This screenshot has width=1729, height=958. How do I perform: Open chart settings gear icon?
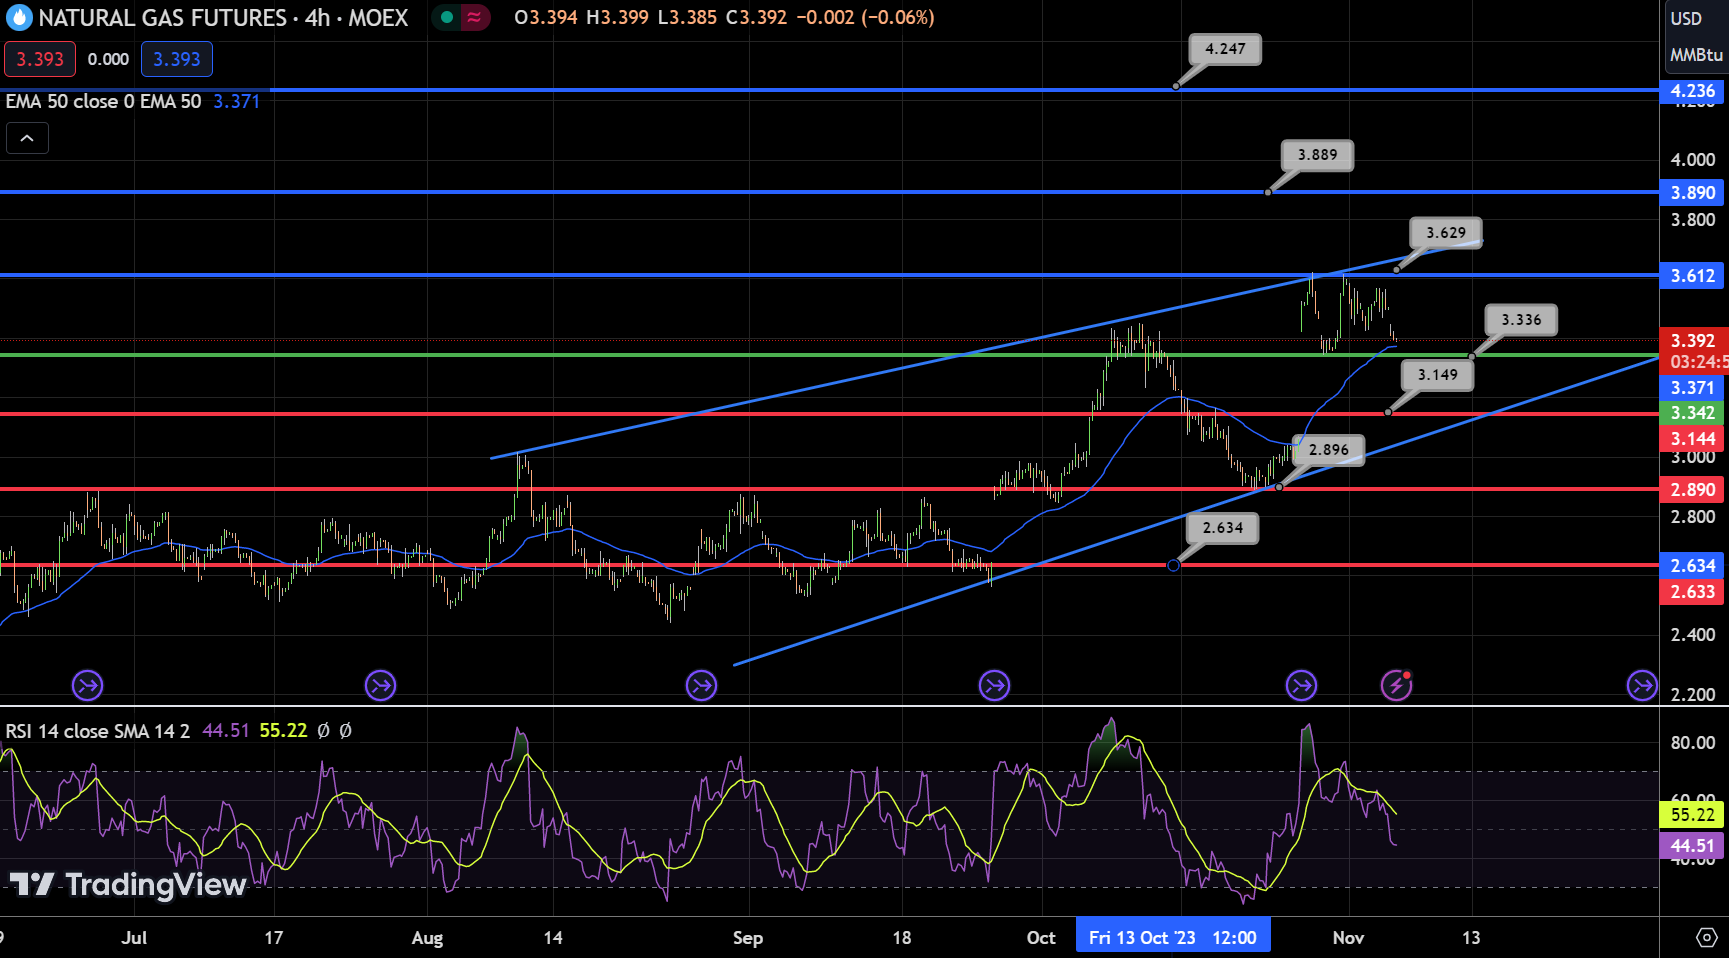point(1706,938)
